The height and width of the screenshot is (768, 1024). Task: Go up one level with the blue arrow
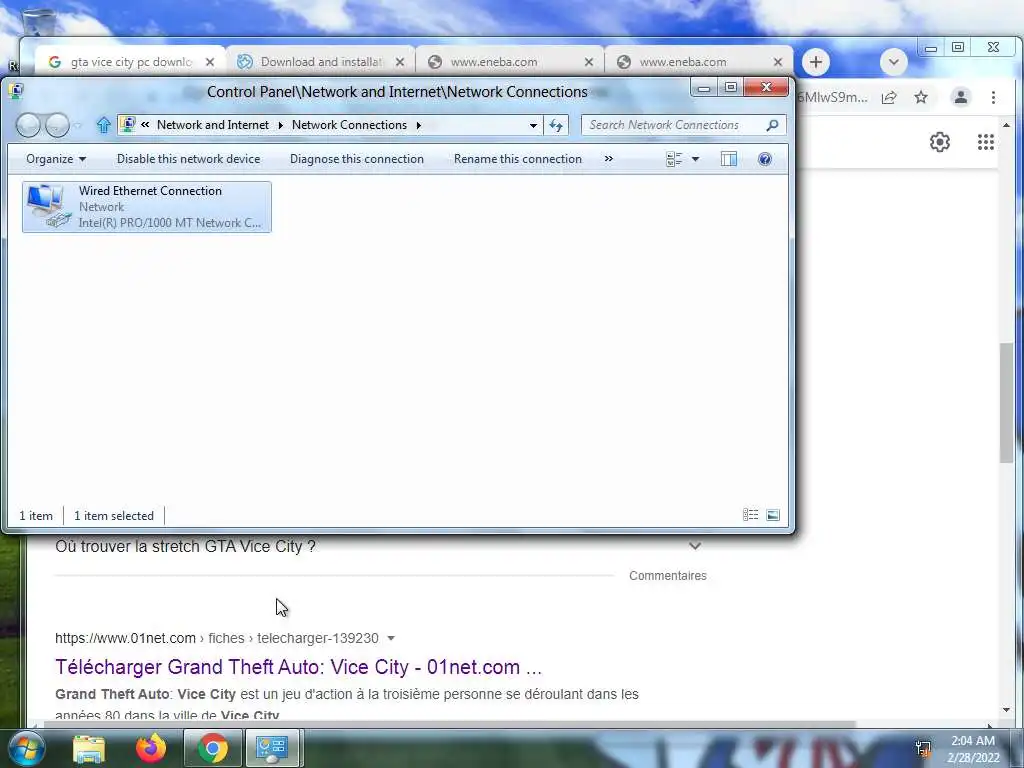click(x=103, y=125)
